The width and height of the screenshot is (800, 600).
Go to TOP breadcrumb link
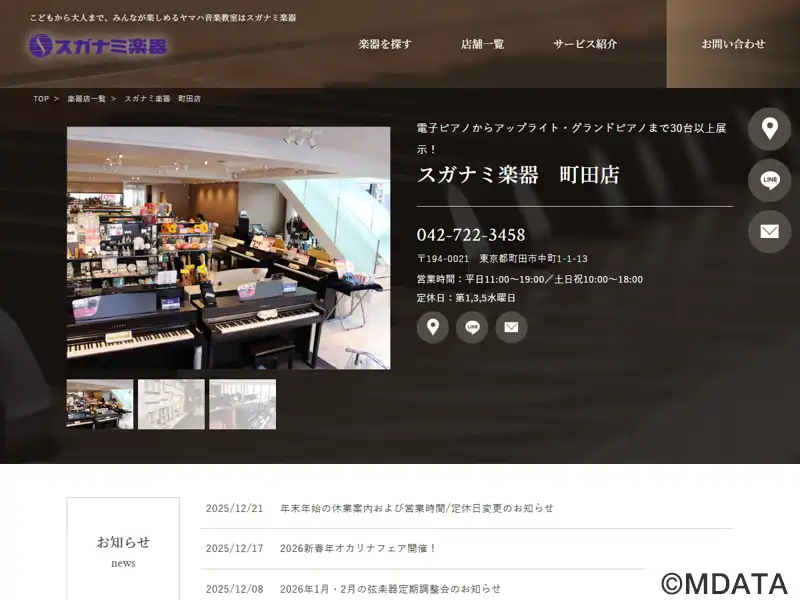click(x=41, y=99)
